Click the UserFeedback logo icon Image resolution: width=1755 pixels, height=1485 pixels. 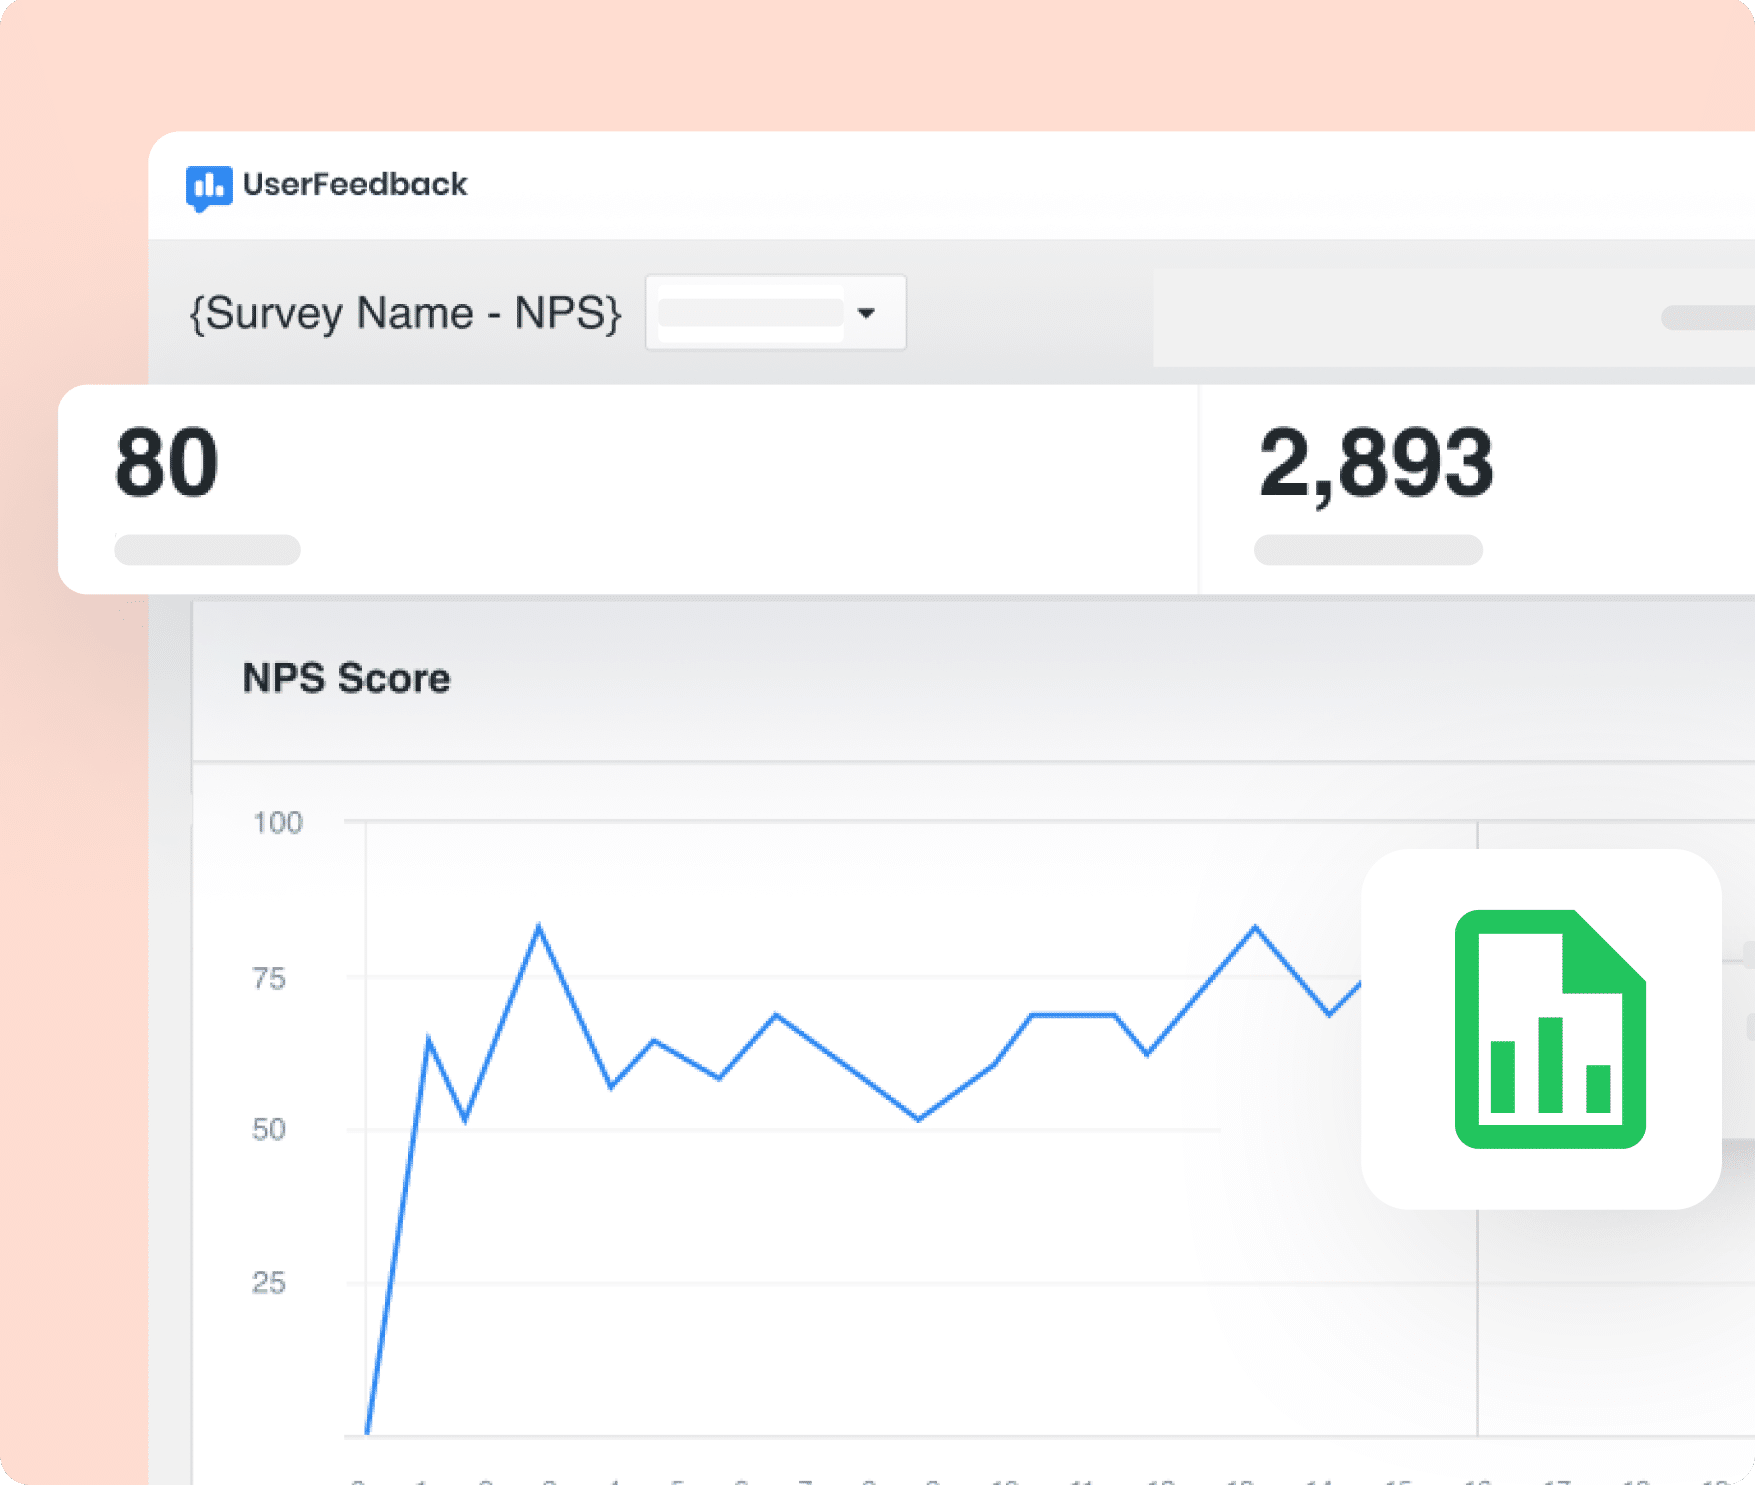pos(209,187)
